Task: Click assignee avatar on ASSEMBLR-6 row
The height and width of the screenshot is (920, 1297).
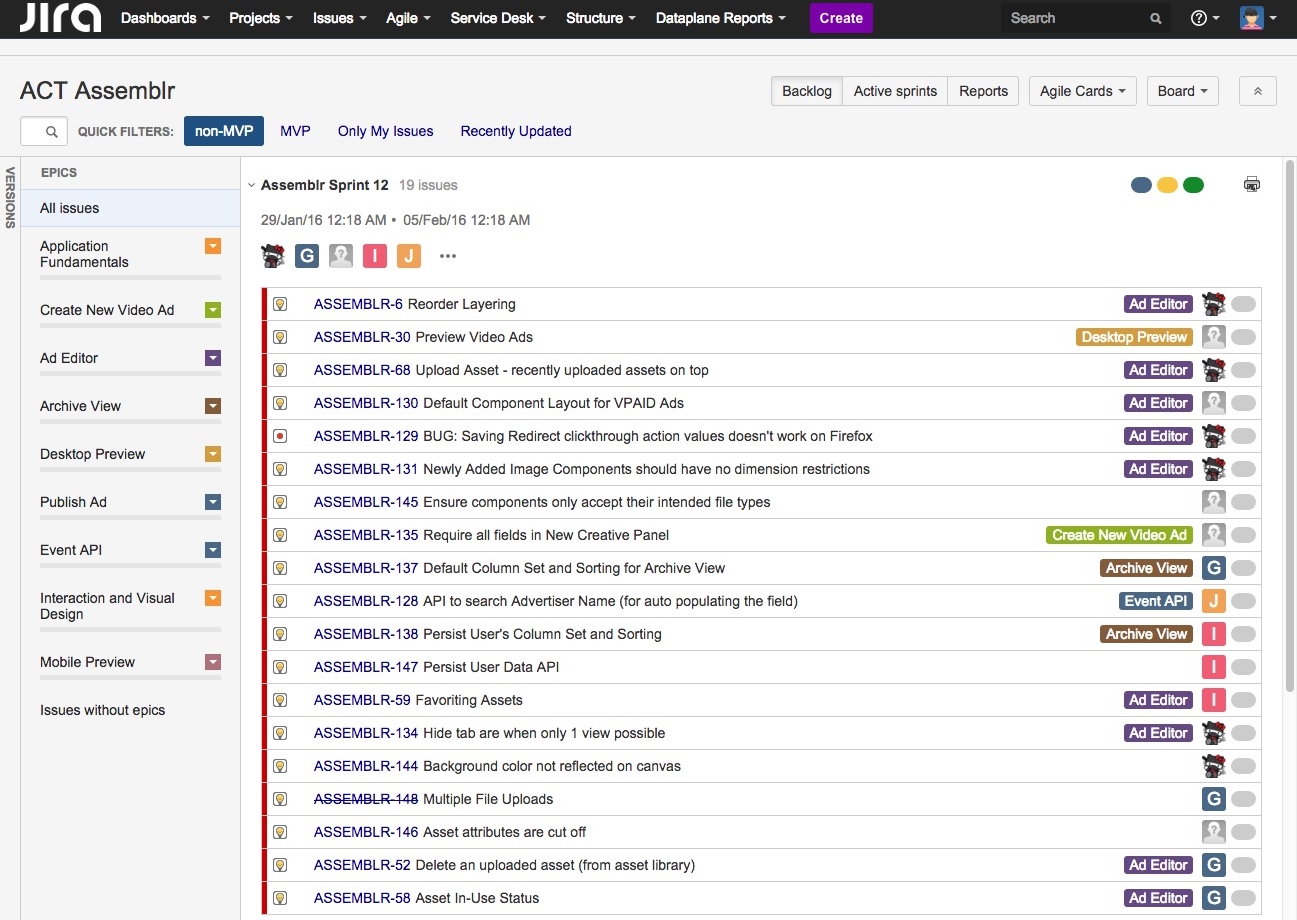Action: tap(1213, 304)
